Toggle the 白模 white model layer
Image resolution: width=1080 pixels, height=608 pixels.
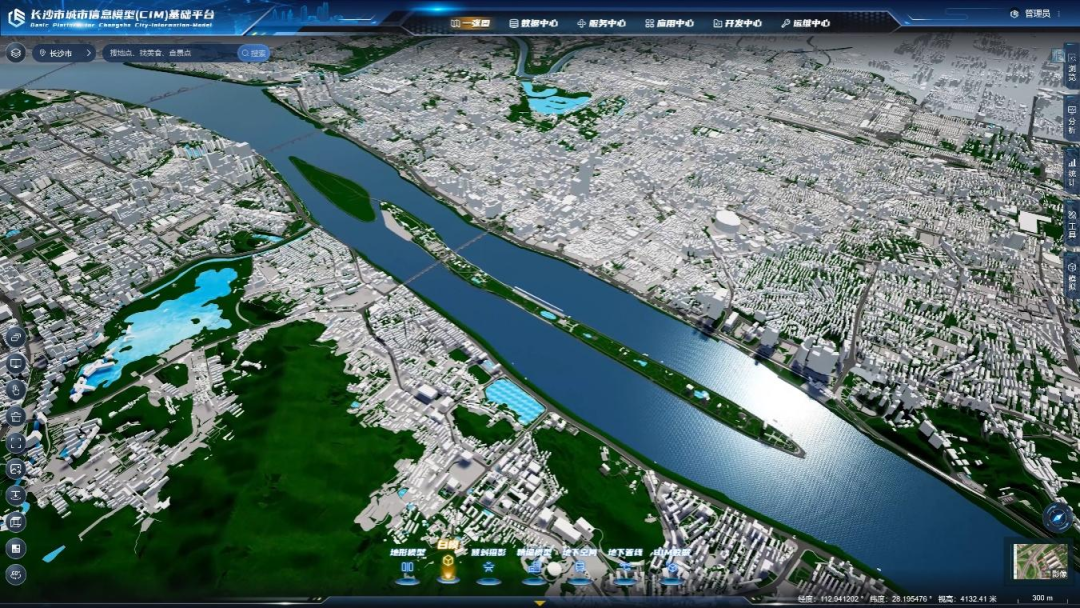coord(448,567)
